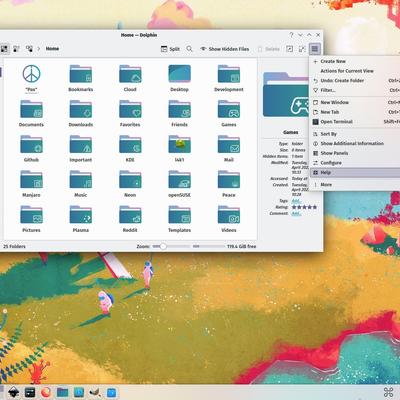The width and height of the screenshot is (400, 400).
Task: Switch to Details view mode in toolbar
Action: coord(29,49)
